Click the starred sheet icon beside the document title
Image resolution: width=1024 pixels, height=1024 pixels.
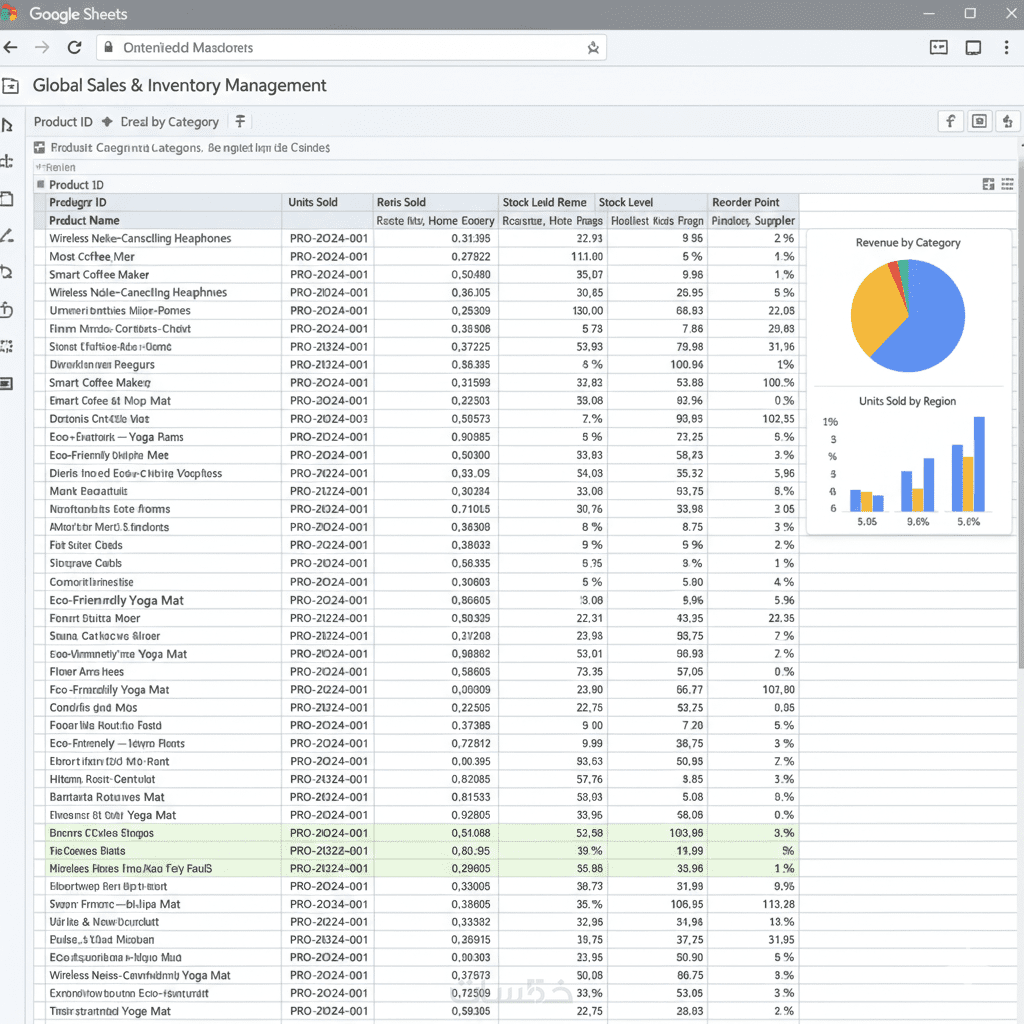pyautogui.click(x=10, y=86)
